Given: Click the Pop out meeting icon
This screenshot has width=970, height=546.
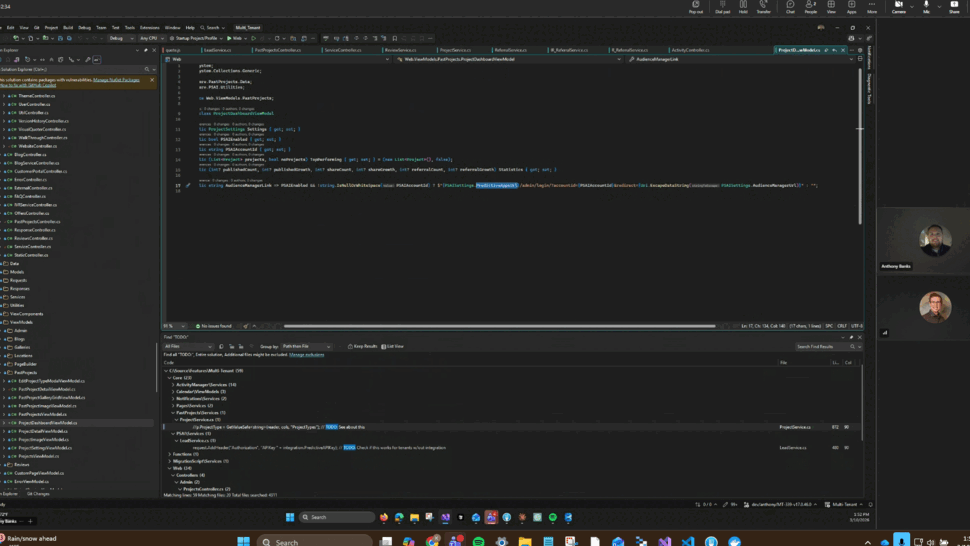Looking at the screenshot, I should [696, 6].
